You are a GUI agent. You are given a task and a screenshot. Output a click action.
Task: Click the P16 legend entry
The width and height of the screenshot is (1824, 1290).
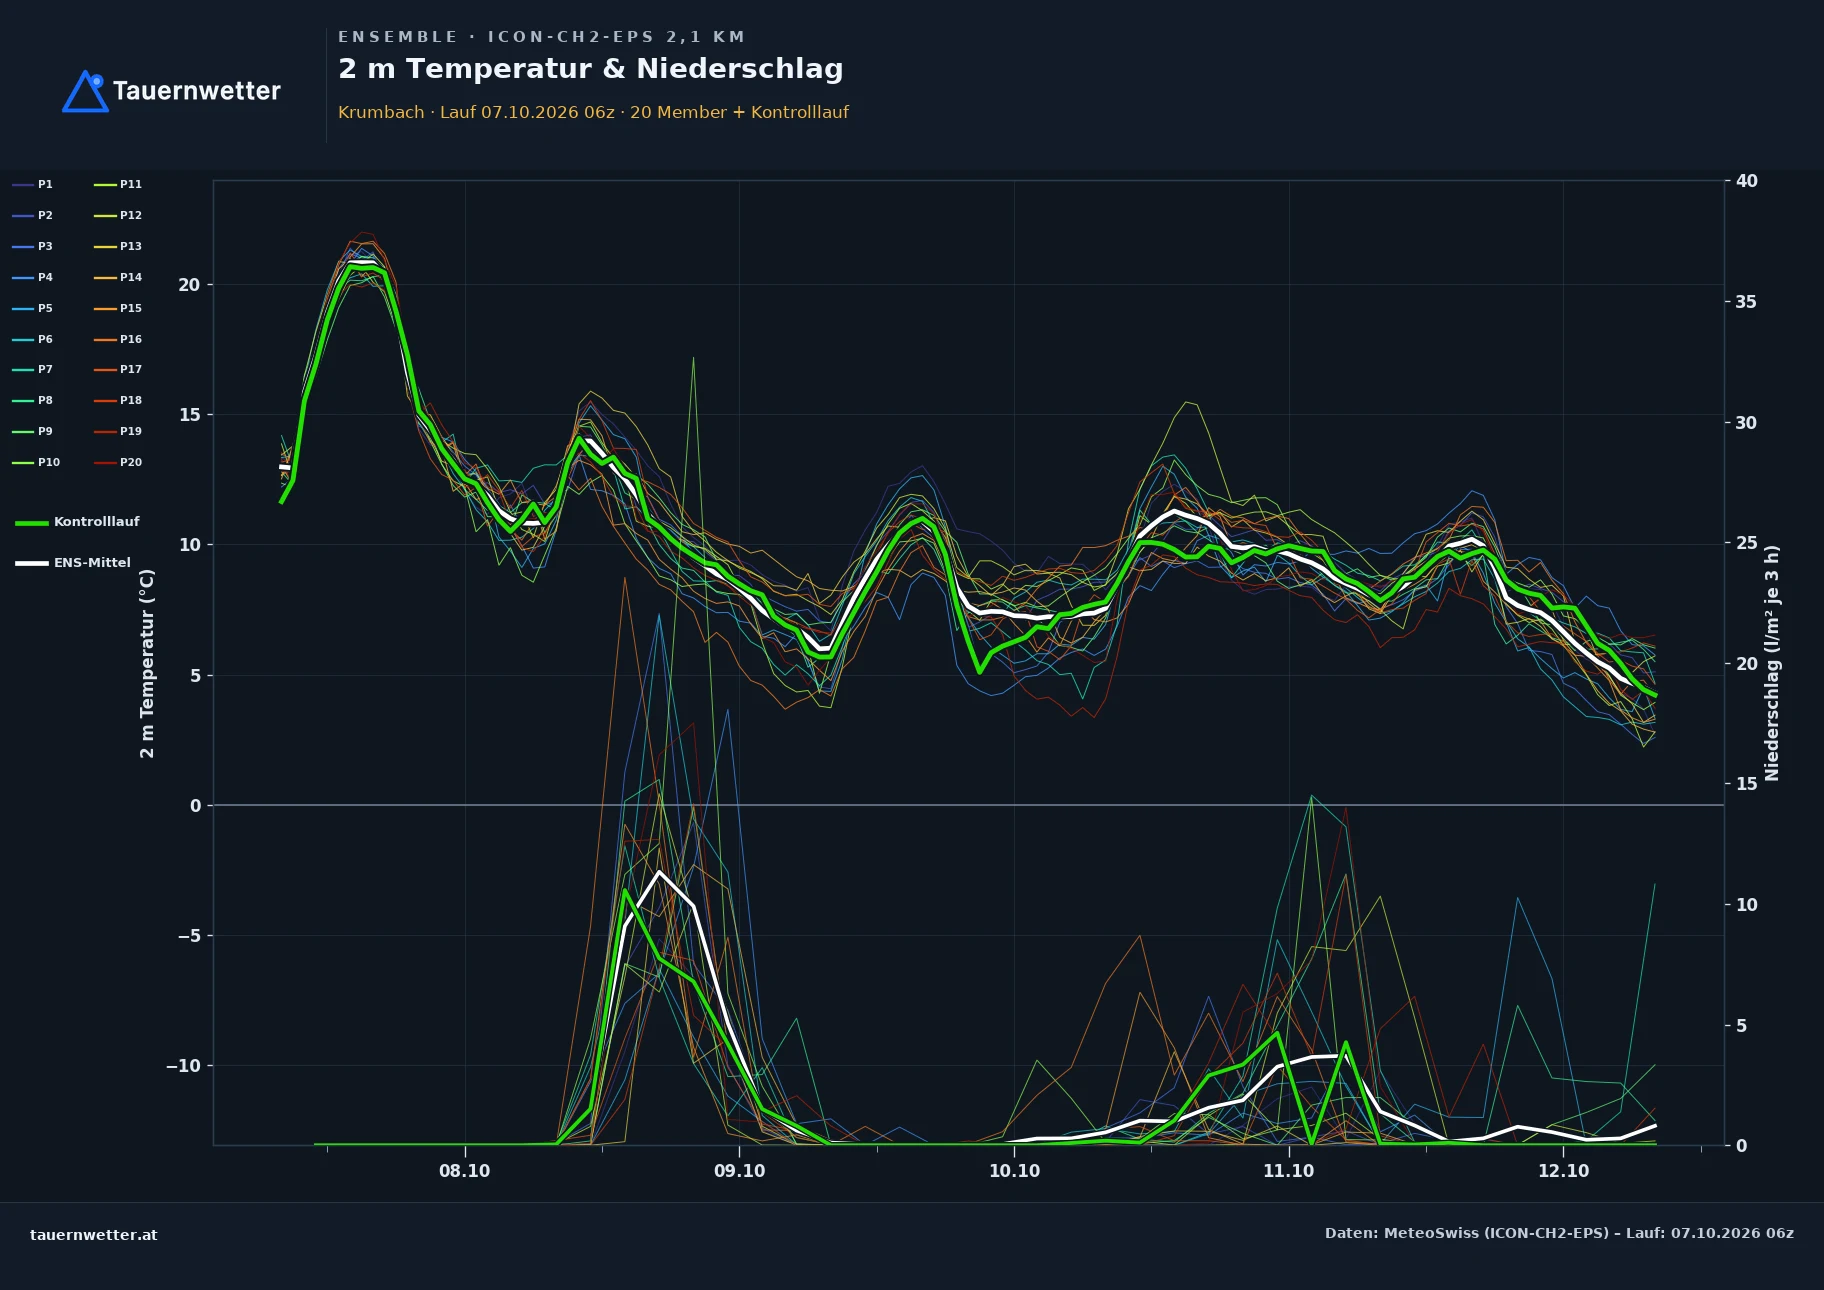[x=118, y=339]
